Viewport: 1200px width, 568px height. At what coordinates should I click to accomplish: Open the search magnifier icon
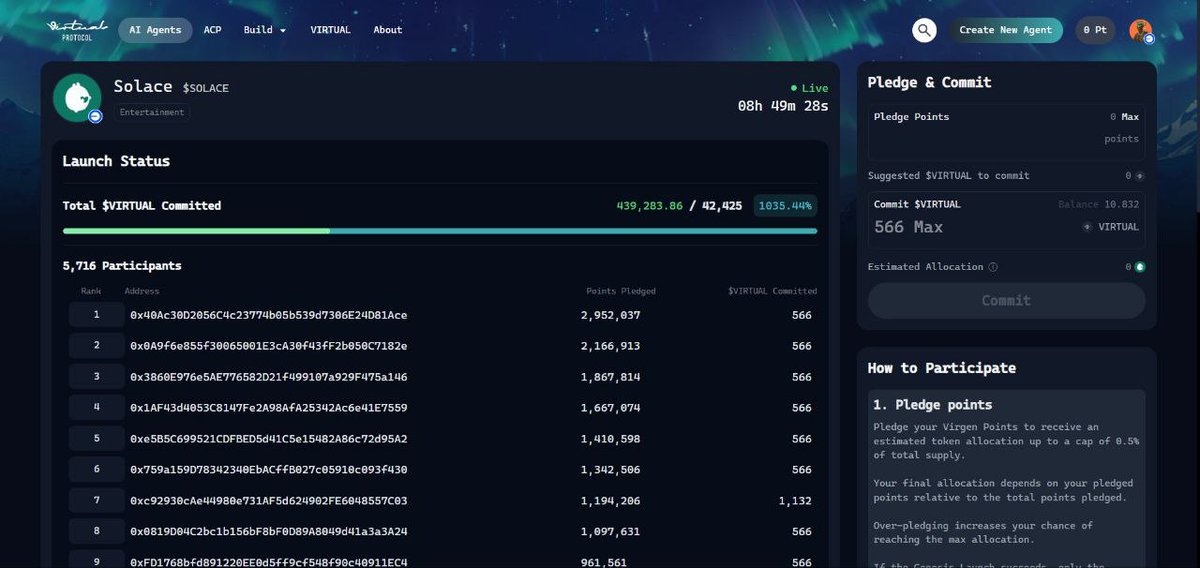(924, 30)
